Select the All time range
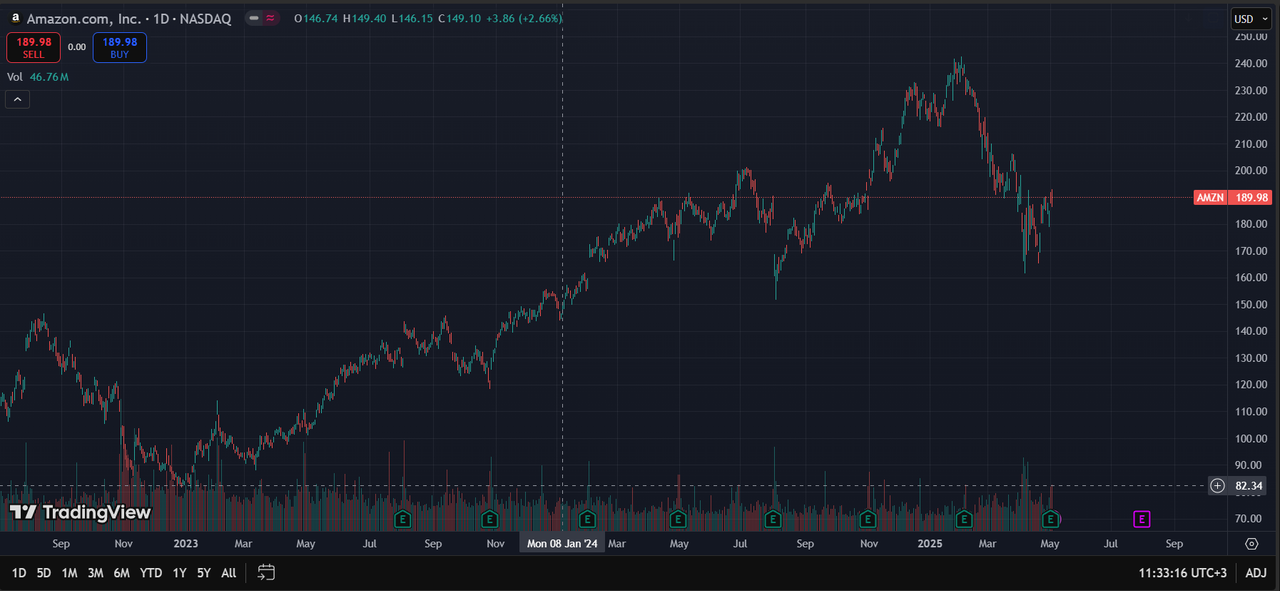The height and width of the screenshot is (591, 1280). click(x=229, y=573)
